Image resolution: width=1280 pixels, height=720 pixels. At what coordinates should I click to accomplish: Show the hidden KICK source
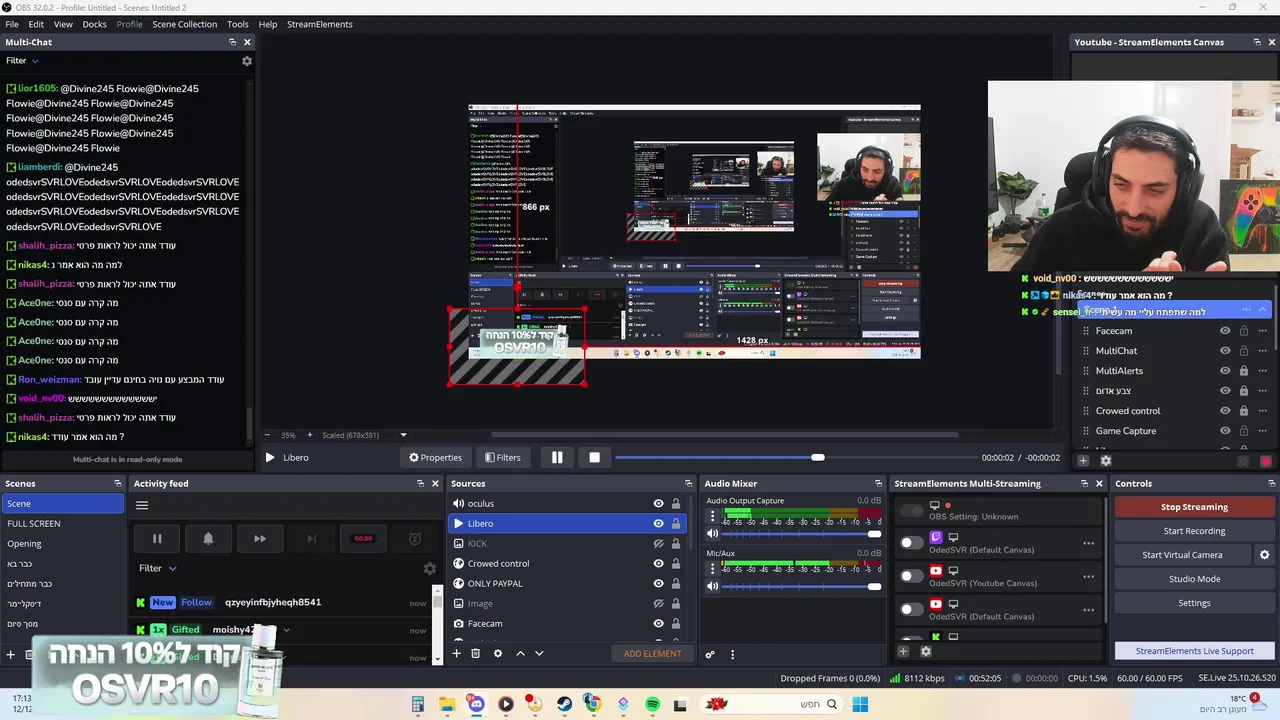(658, 544)
